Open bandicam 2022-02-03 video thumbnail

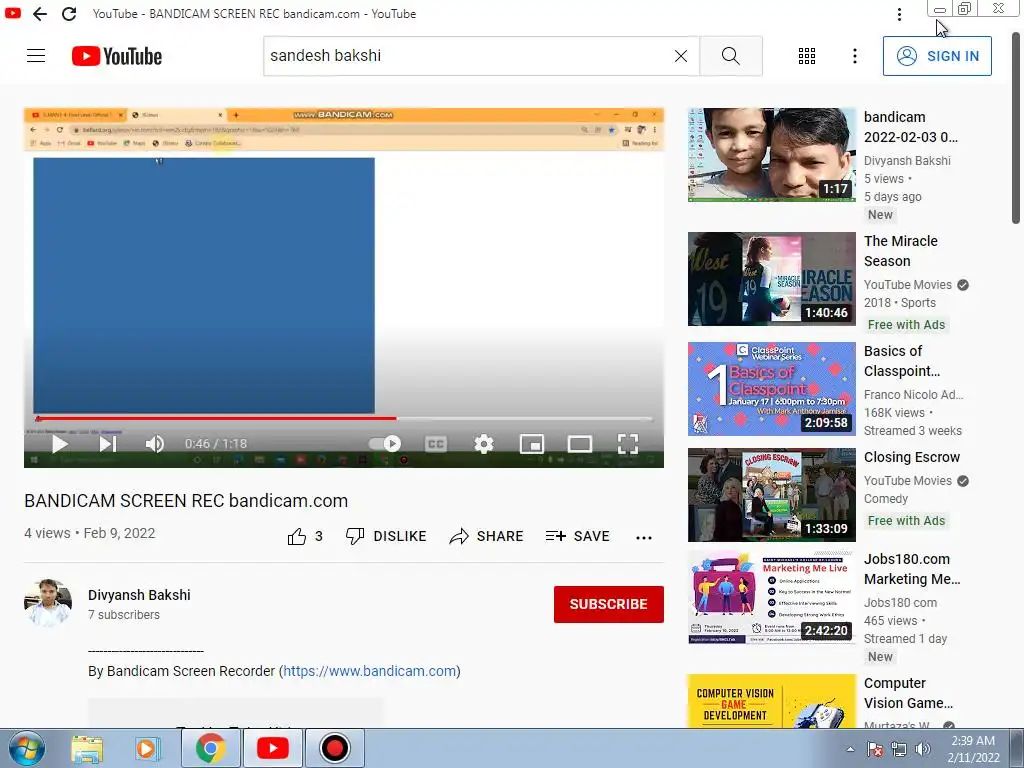(x=771, y=155)
